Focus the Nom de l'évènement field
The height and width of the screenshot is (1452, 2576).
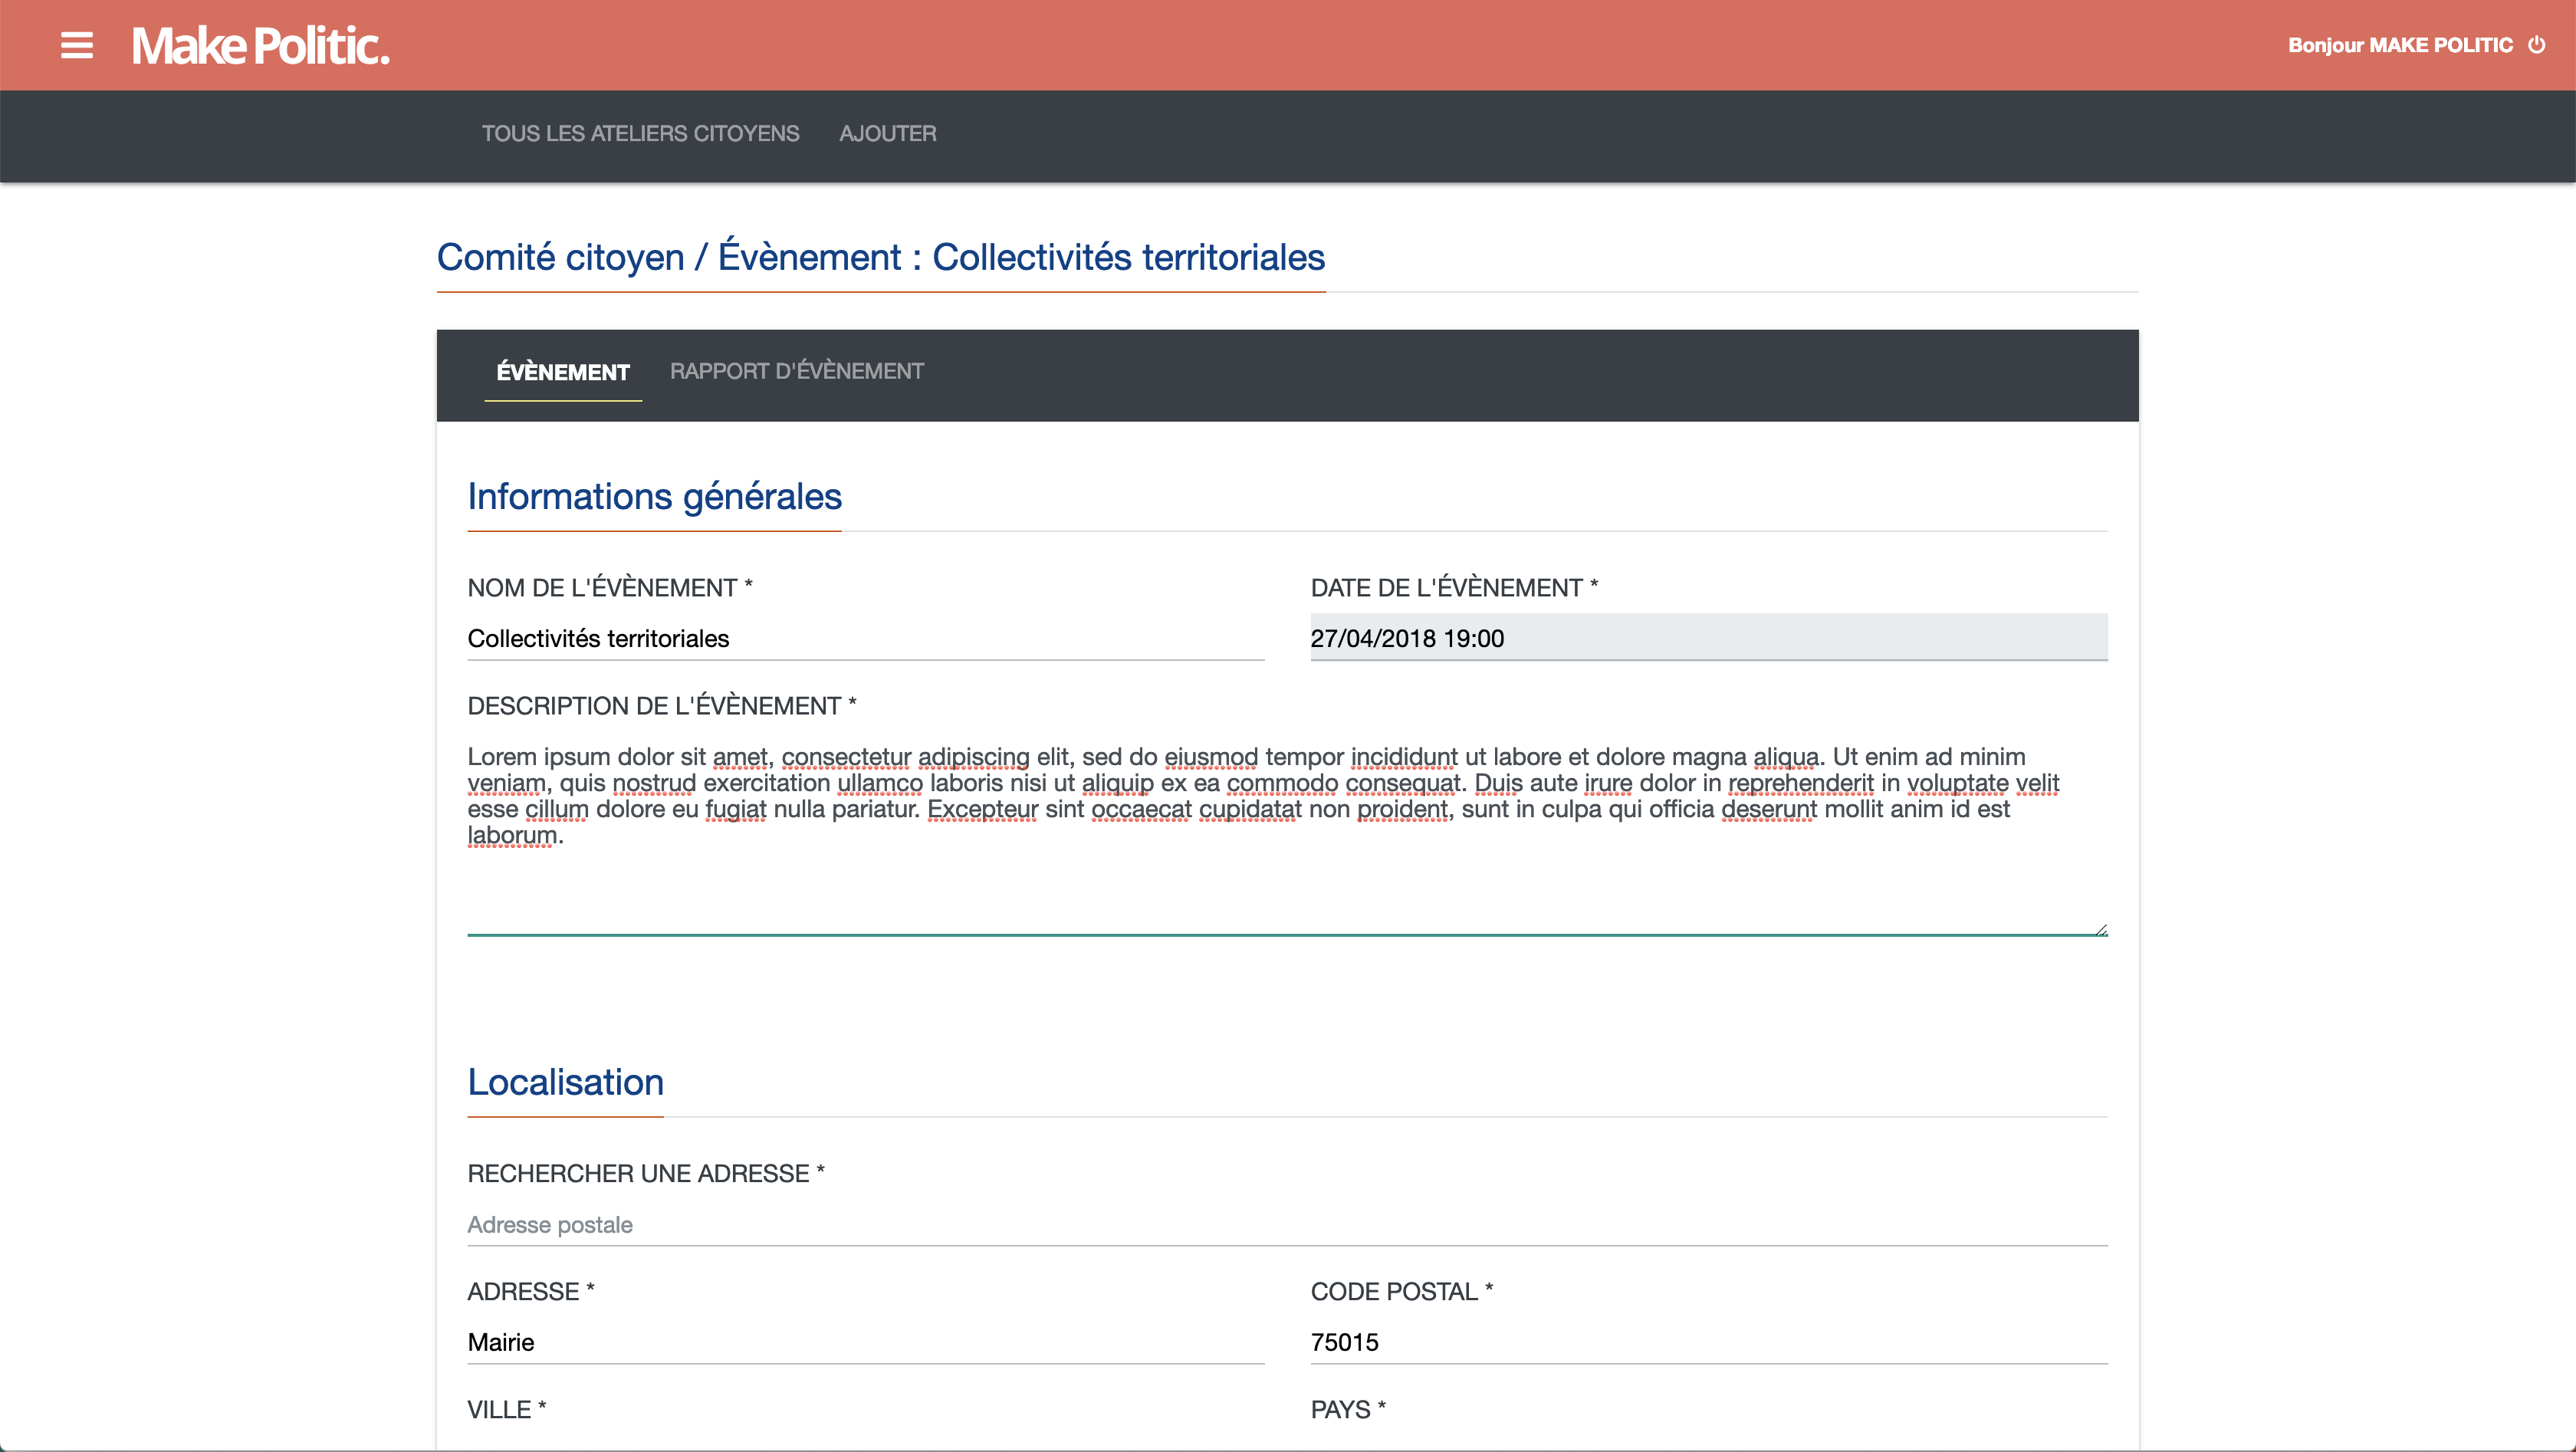point(865,638)
